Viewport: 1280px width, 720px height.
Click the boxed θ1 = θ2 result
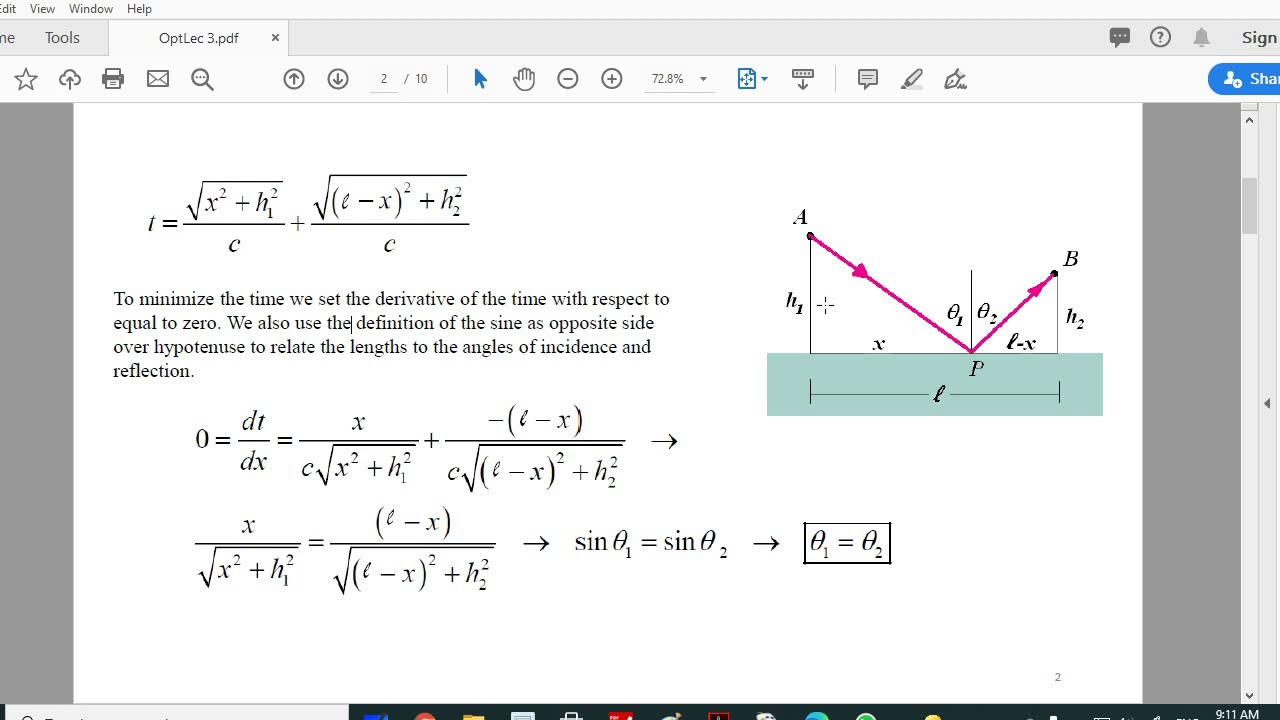[x=847, y=543]
